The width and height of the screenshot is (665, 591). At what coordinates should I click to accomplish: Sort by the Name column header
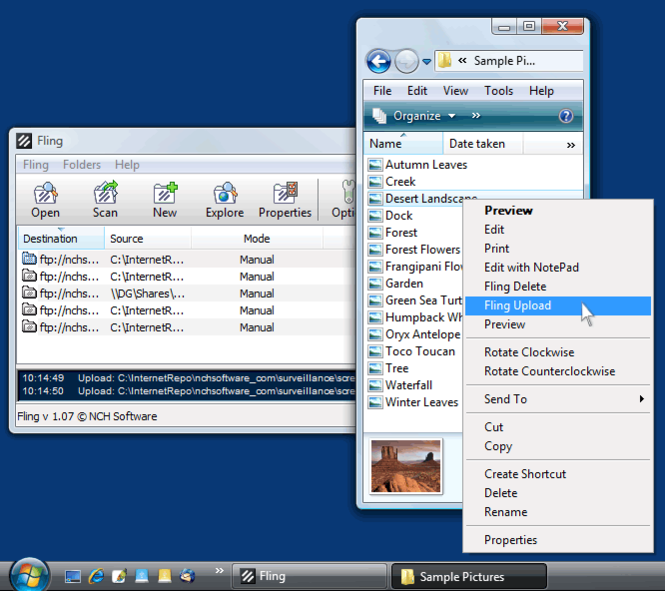click(403, 144)
